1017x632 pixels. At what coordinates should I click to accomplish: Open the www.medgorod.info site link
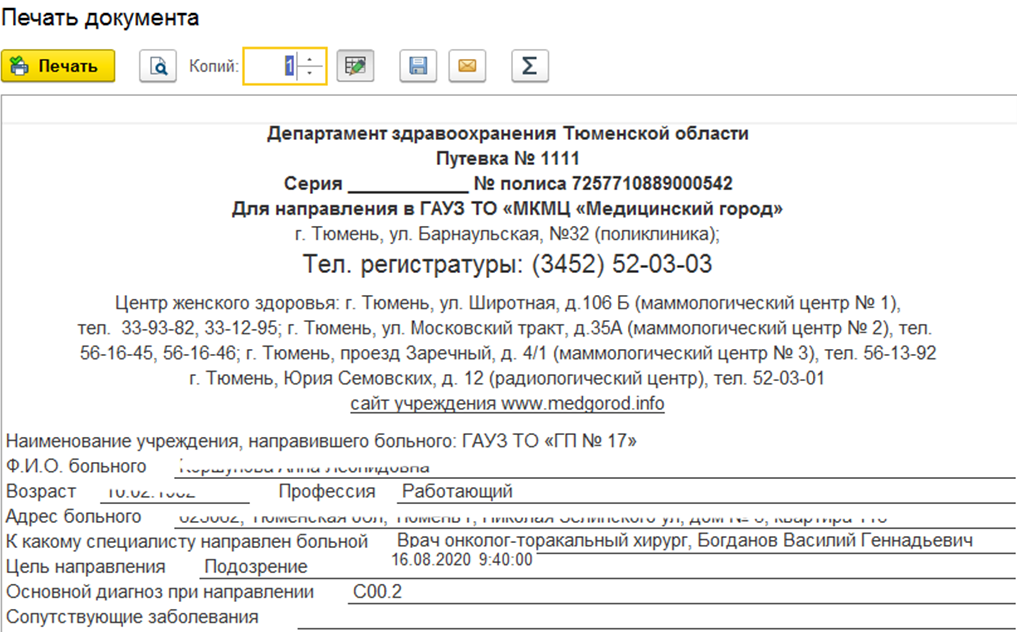(x=507, y=404)
